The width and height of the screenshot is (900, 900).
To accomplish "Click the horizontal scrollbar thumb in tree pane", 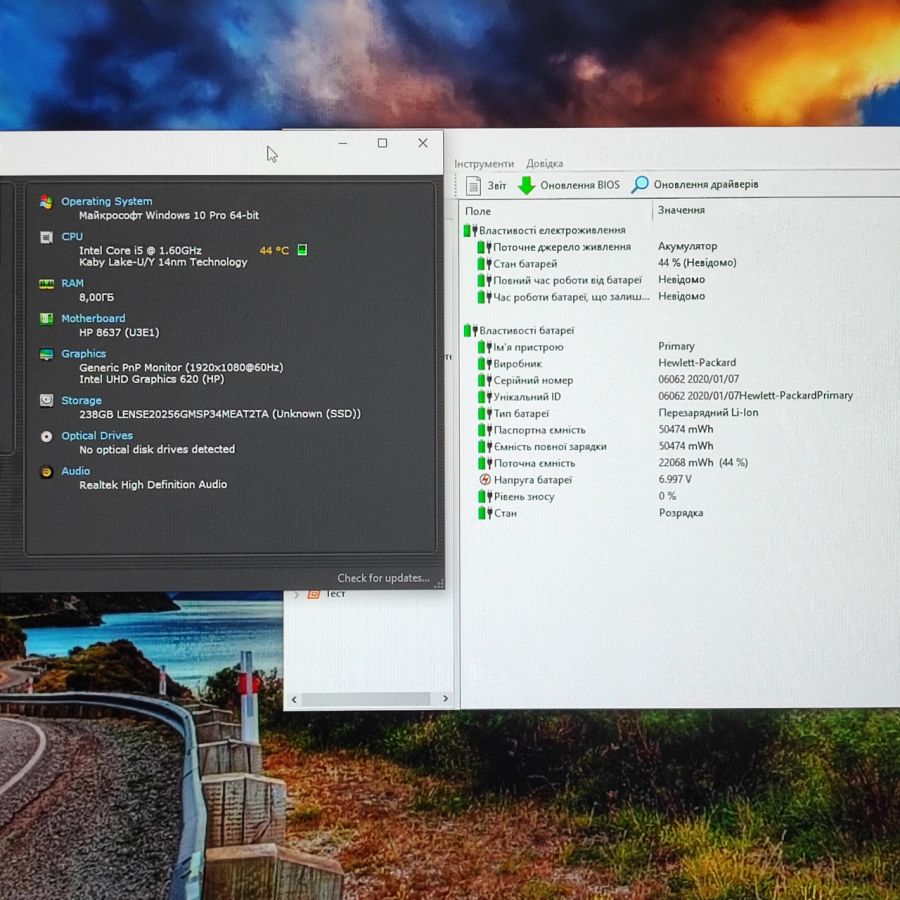I will [366, 699].
